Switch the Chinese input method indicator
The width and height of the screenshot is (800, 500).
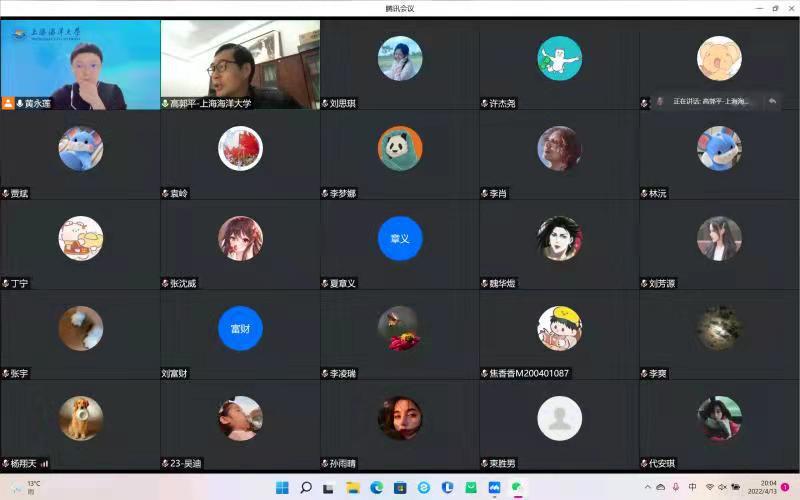tap(692, 487)
